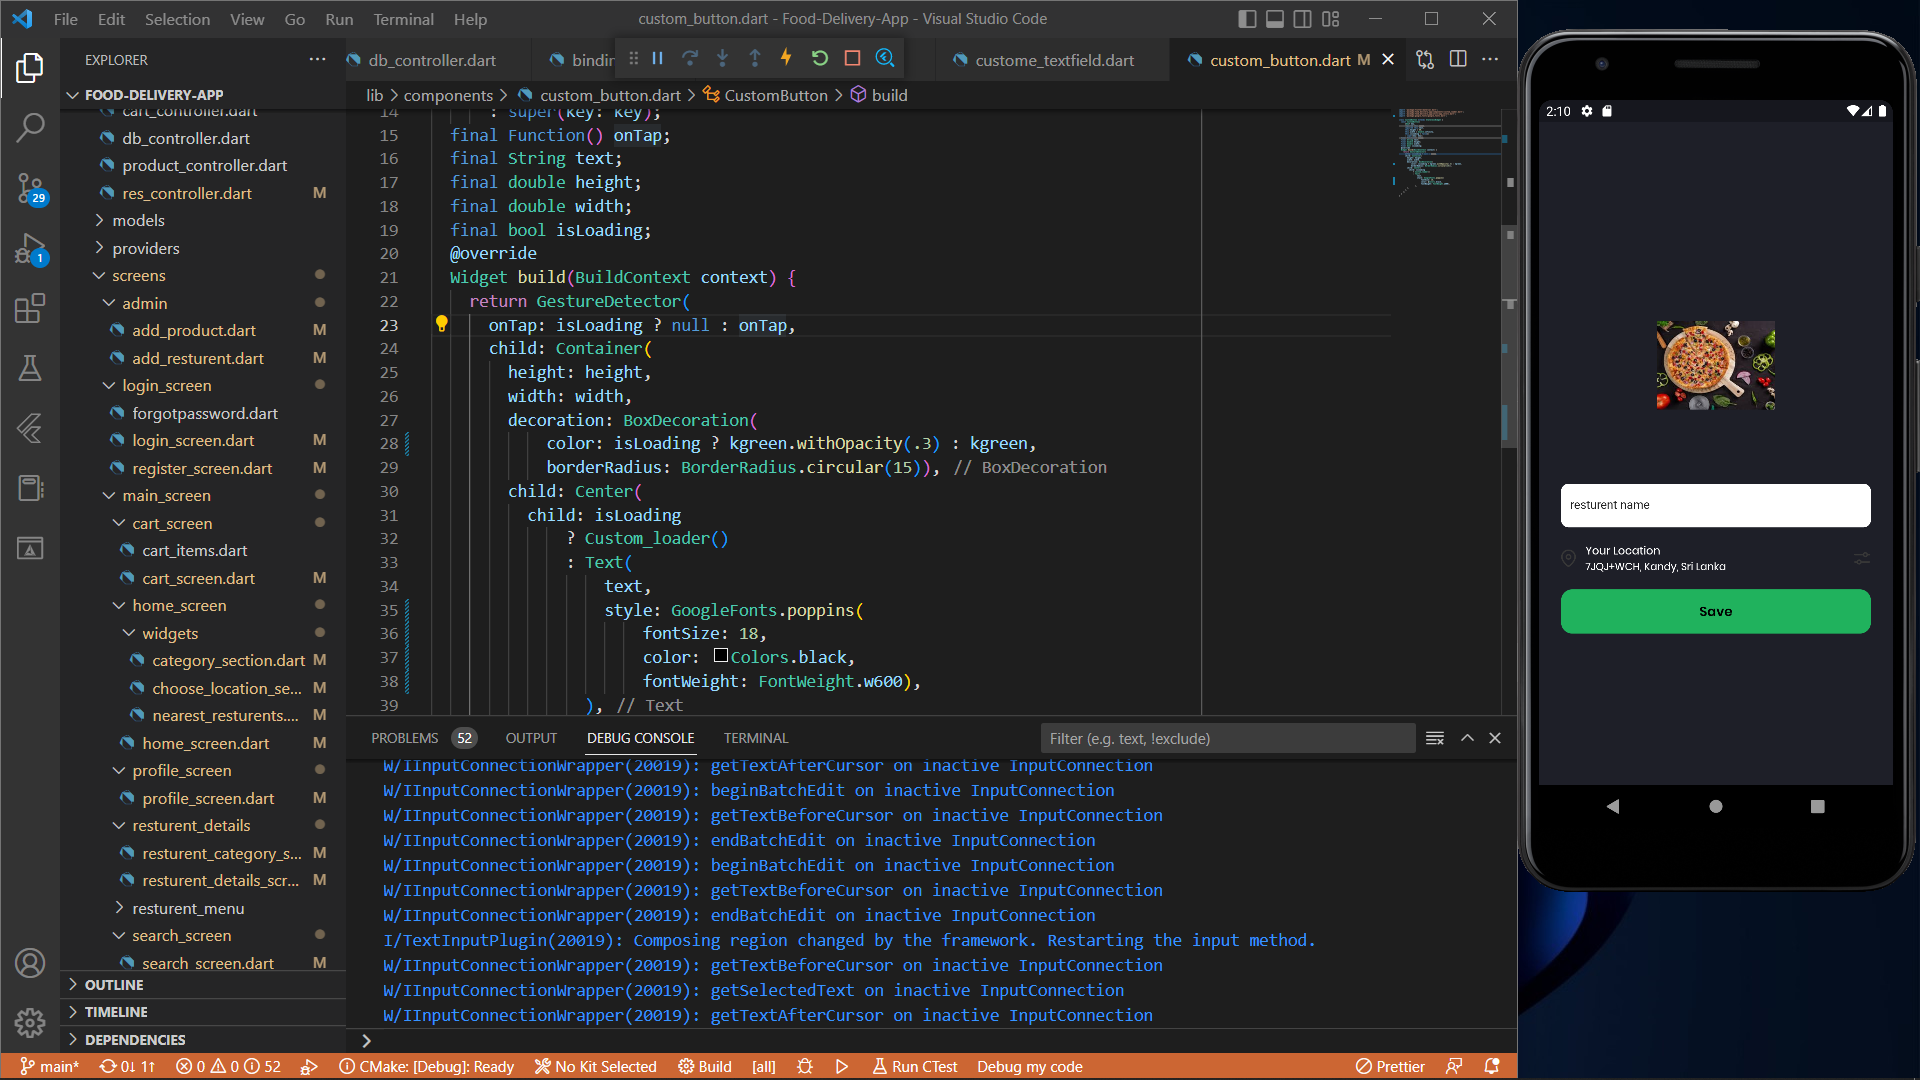Open the Accounts icon in activity bar
The image size is (1920, 1080).
[30, 963]
